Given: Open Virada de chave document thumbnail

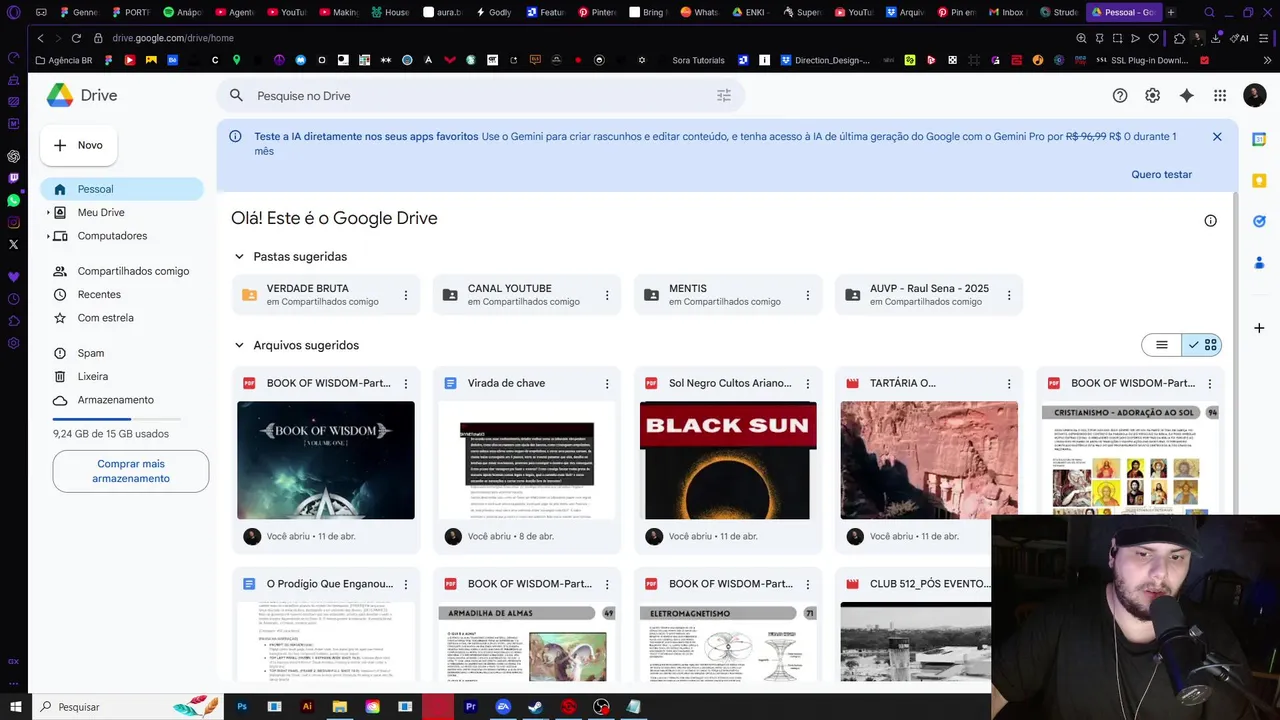Looking at the screenshot, I should point(527,460).
